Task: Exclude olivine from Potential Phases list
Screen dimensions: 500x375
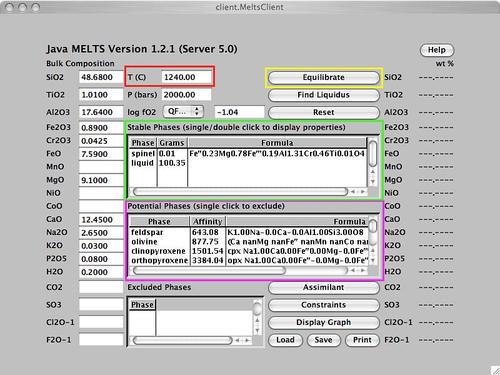Action: coord(249,242)
